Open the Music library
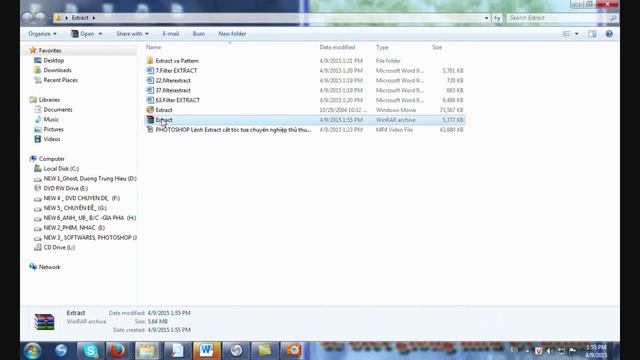This screenshot has width=640, height=360. [51, 119]
